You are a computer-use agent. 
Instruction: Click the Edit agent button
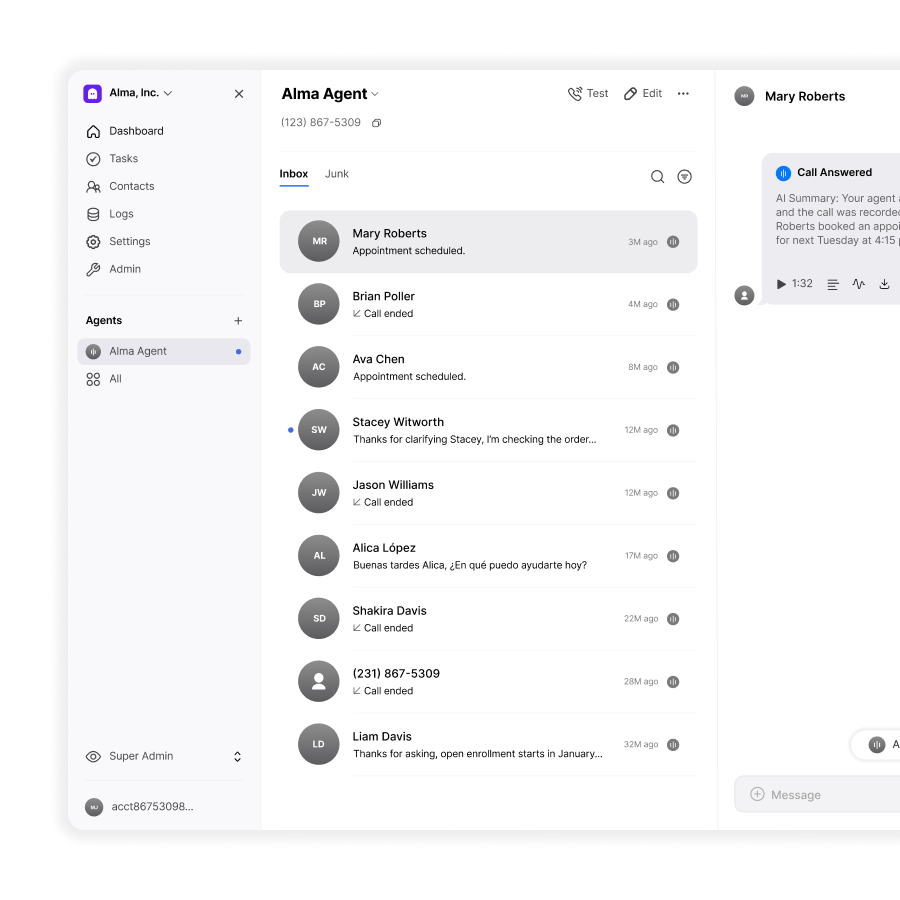643,94
